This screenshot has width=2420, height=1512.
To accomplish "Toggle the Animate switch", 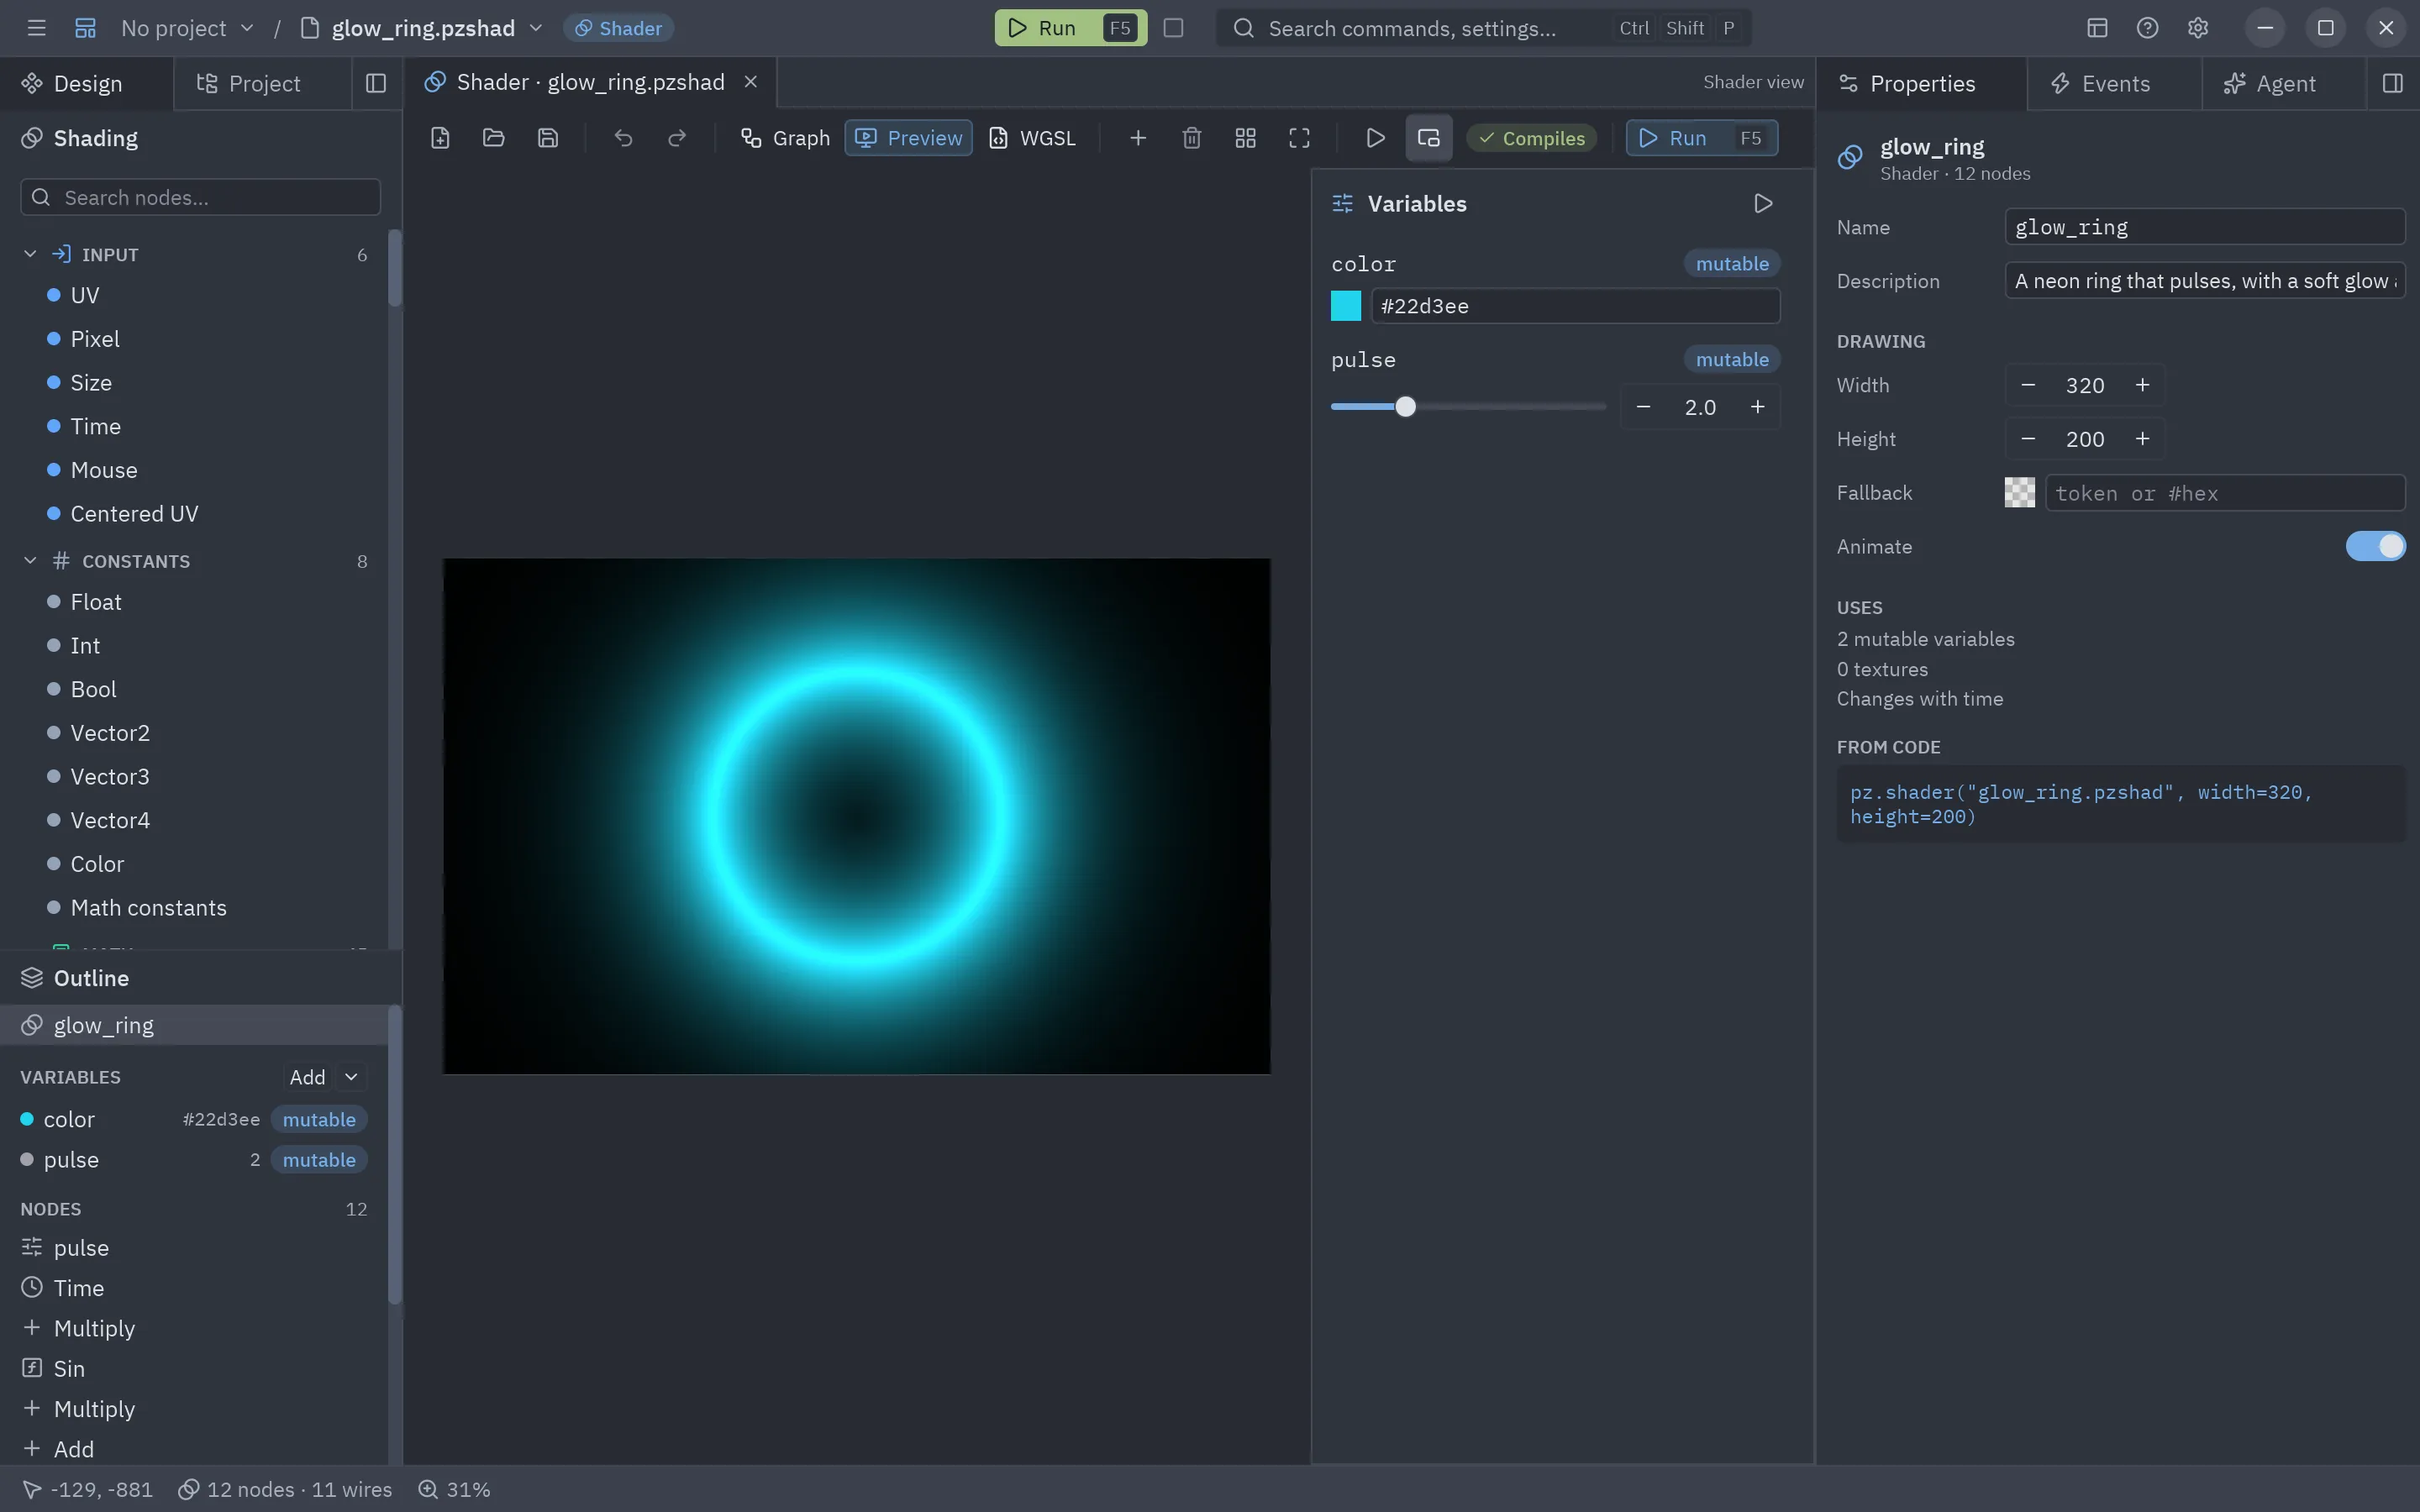I will point(2375,546).
